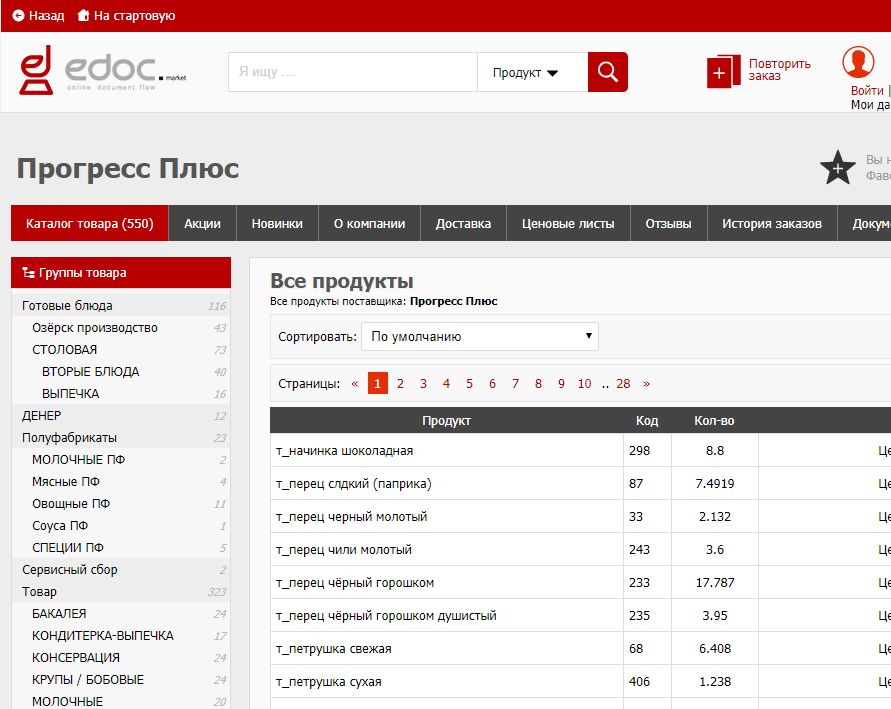Click the Войти login link
The height and width of the screenshot is (709, 891).
coord(866,91)
